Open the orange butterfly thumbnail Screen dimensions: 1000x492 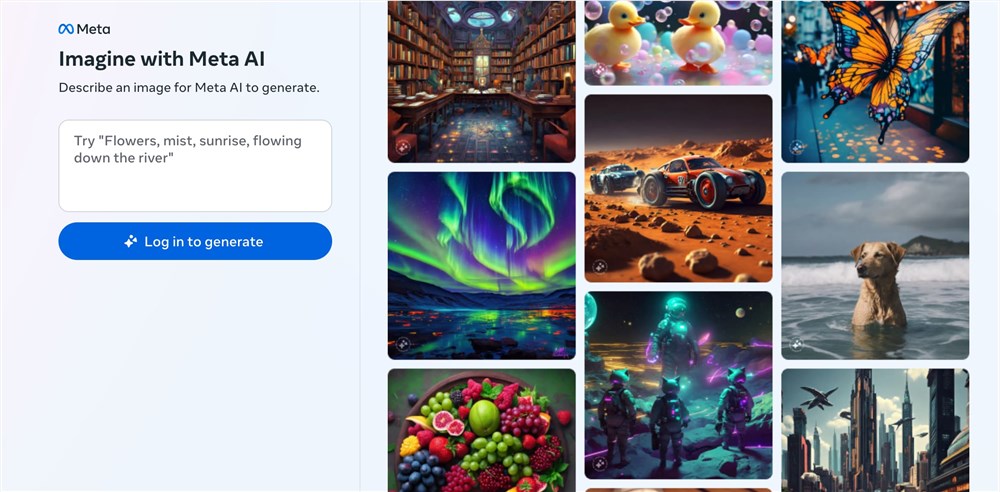(875, 82)
